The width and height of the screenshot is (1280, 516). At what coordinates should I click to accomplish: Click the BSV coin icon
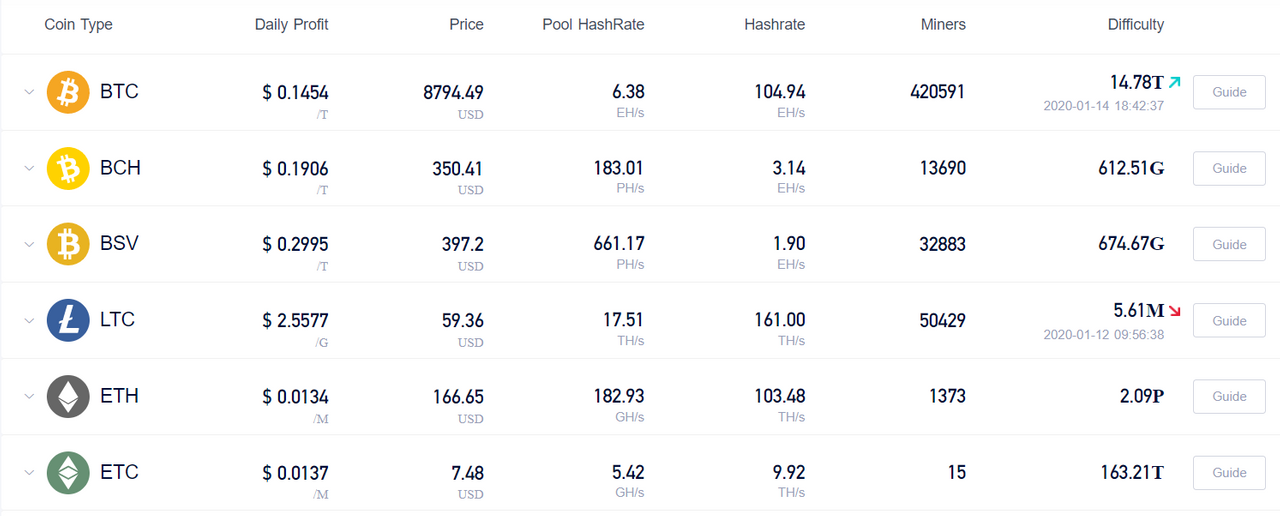coord(68,244)
